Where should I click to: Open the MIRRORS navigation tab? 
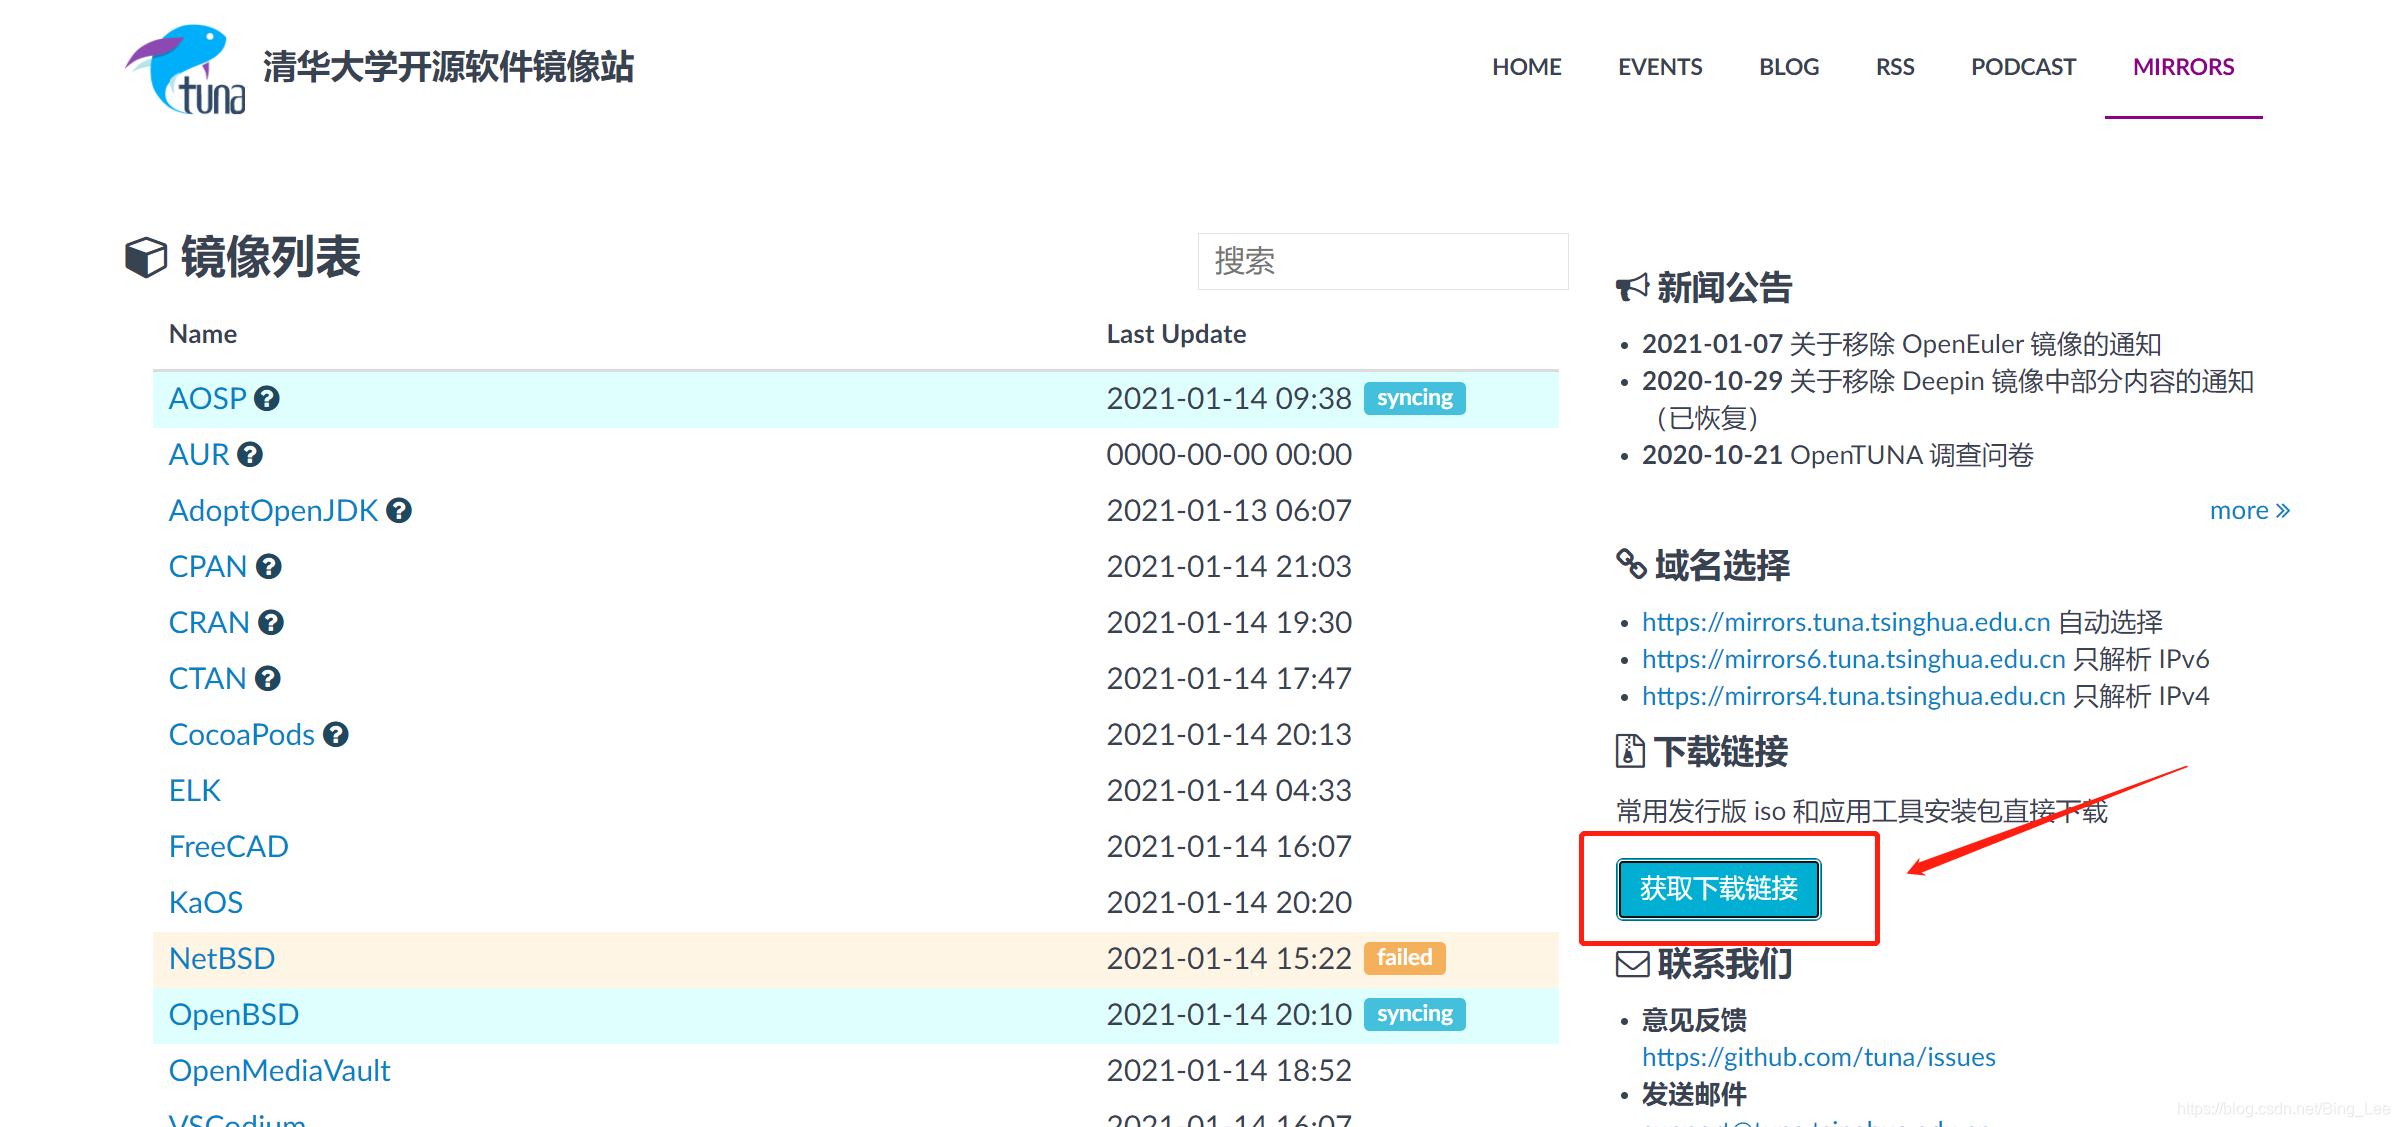point(2183,67)
